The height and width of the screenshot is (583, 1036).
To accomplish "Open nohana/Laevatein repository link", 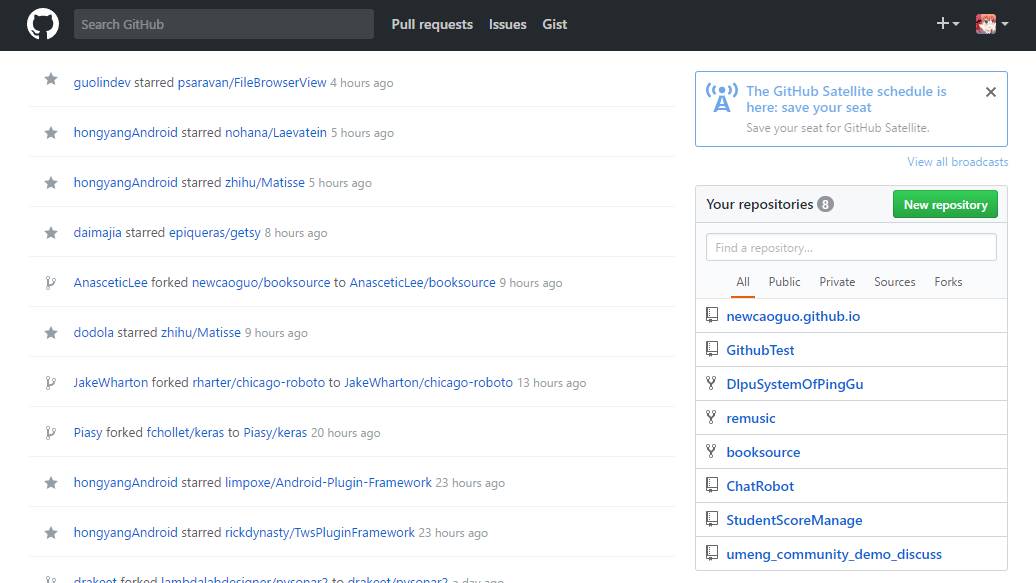I will pyautogui.click(x=276, y=132).
